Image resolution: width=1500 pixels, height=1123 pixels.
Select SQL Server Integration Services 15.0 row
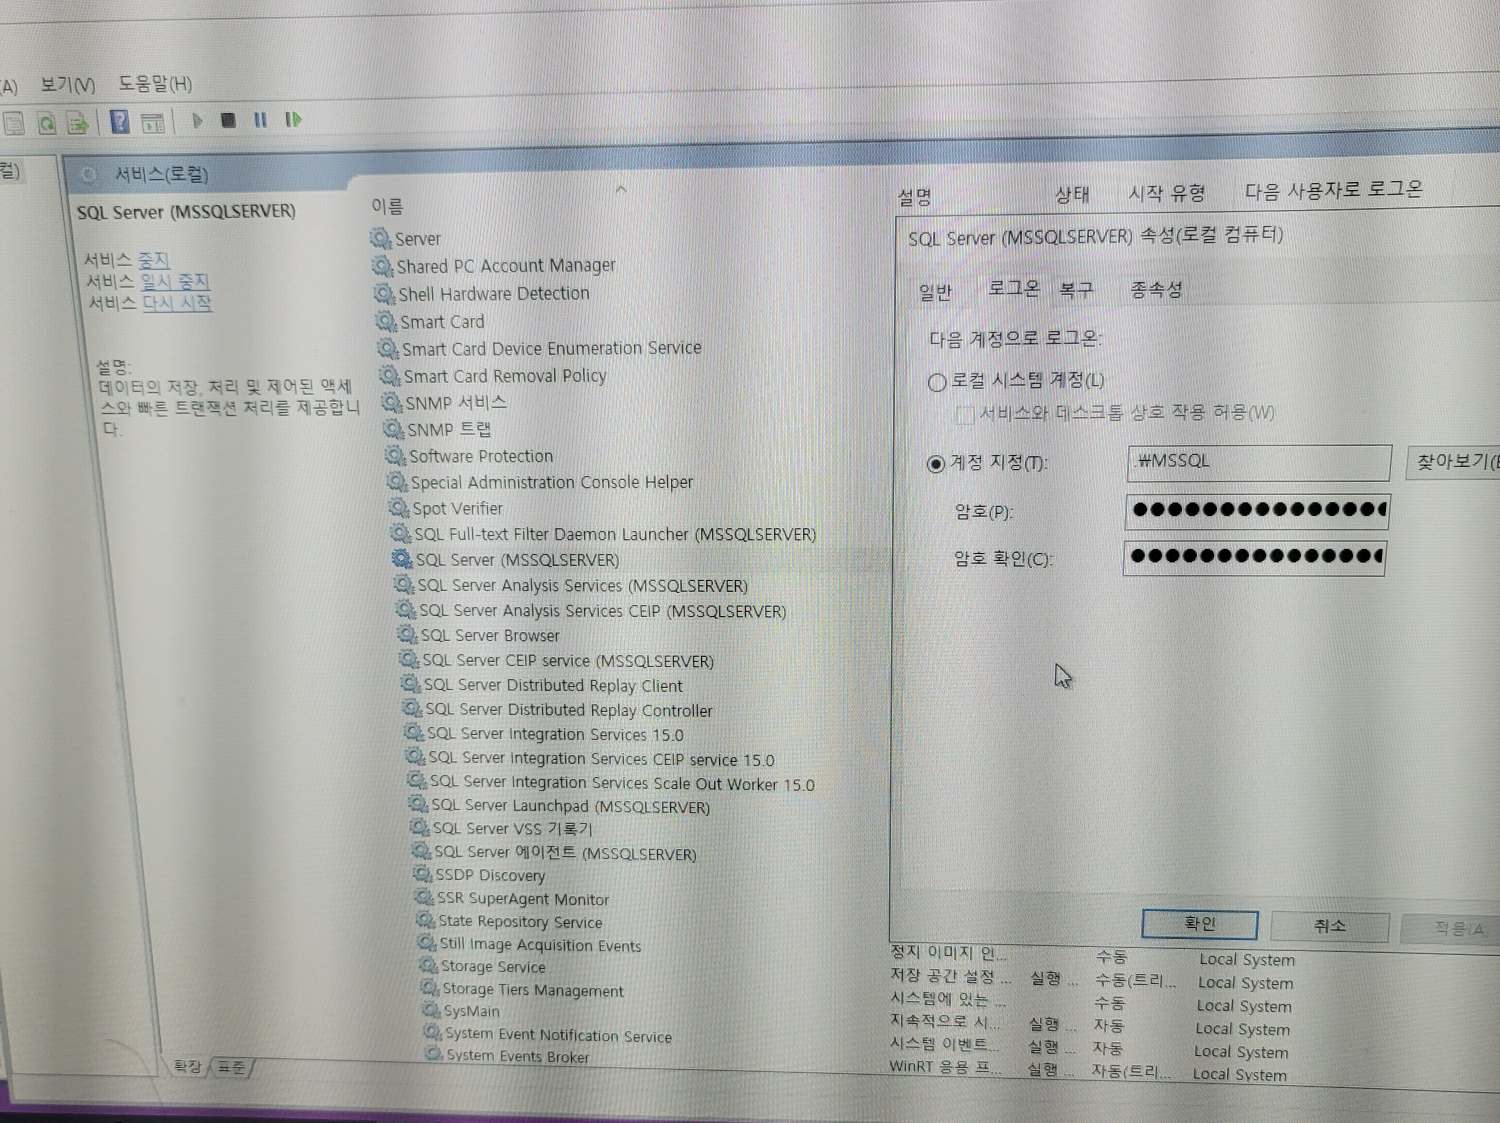tap(555, 734)
